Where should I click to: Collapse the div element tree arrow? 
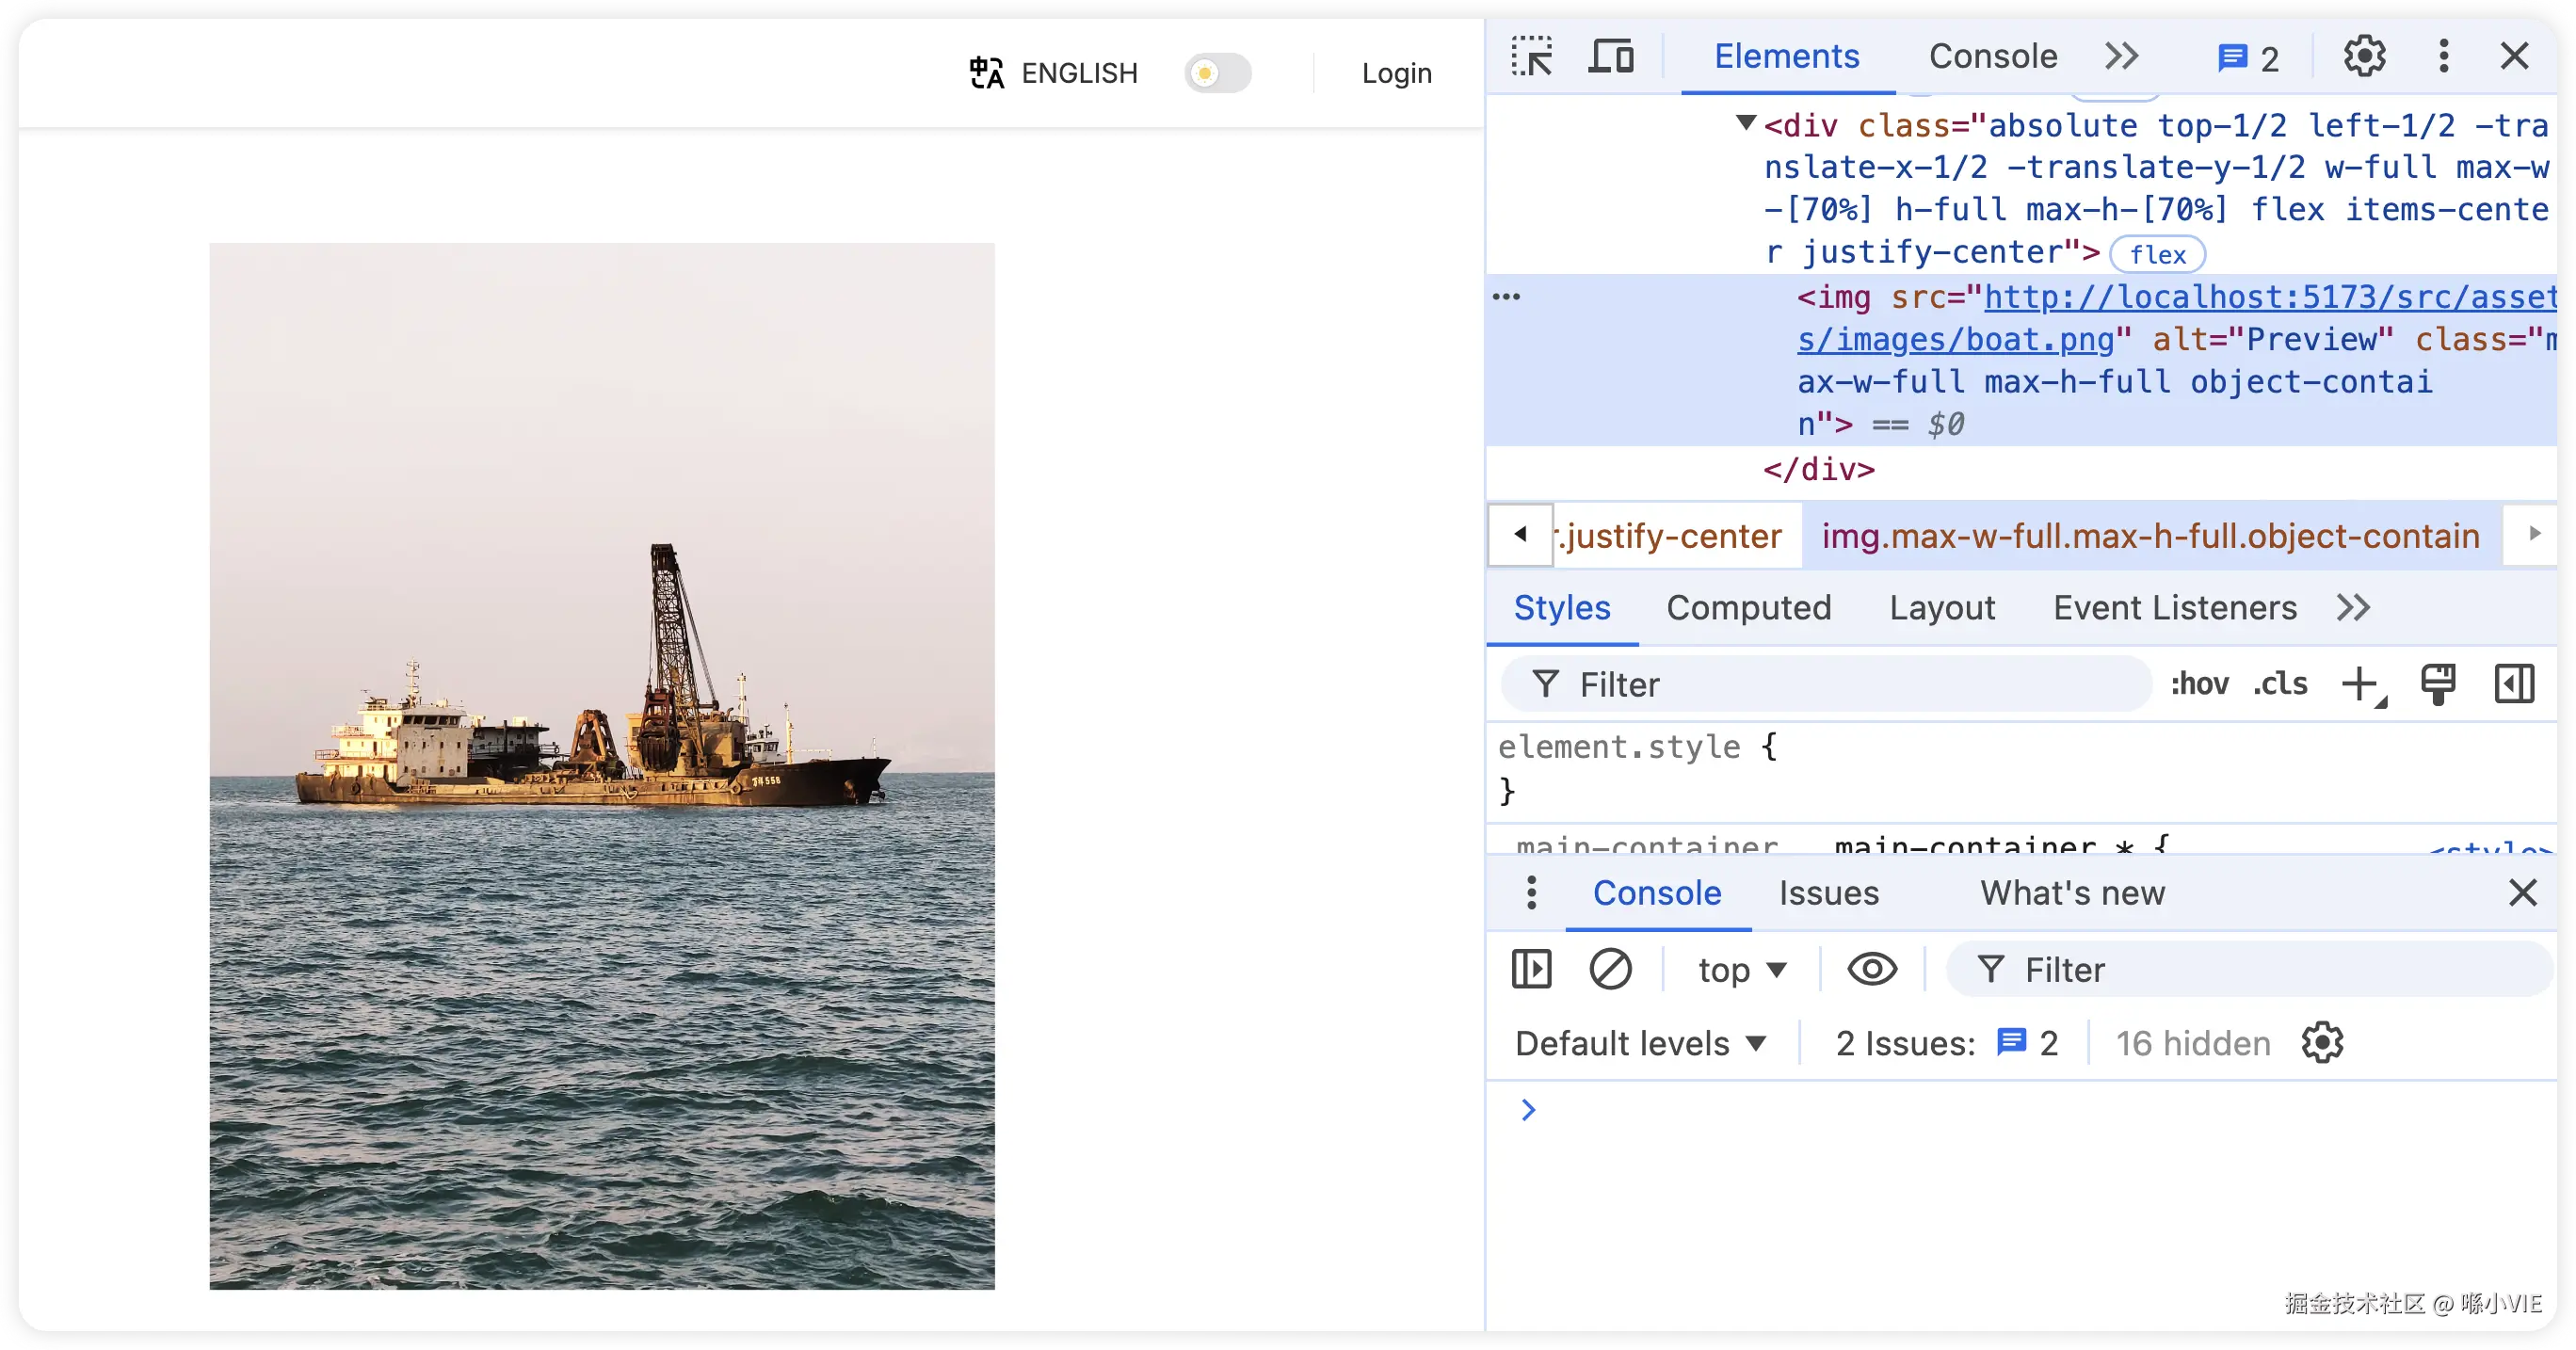(x=1746, y=123)
